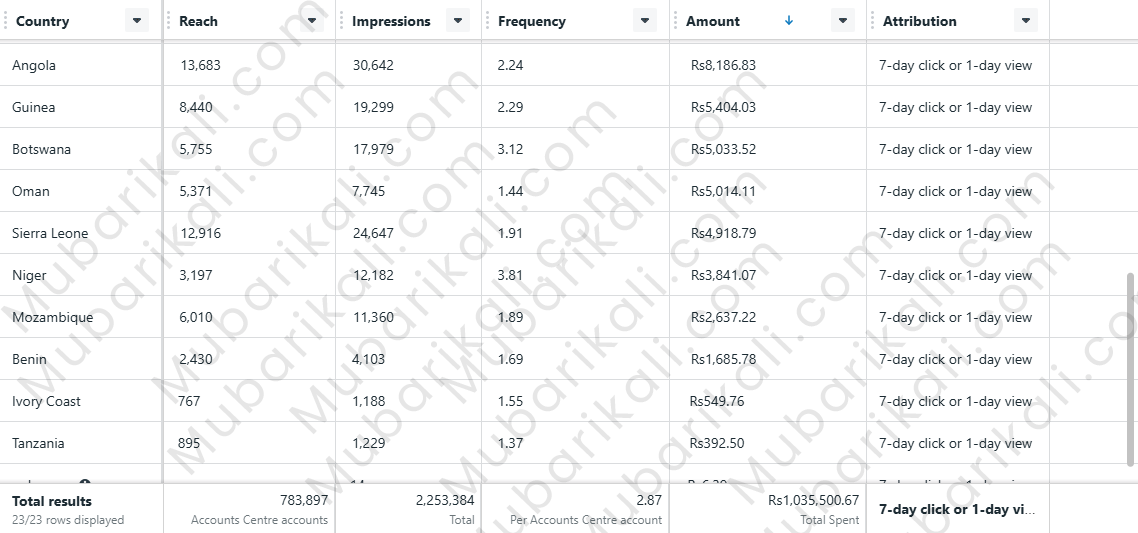Click Botswana's attribution setting cell
The width and height of the screenshot is (1138, 533).
(x=955, y=150)
